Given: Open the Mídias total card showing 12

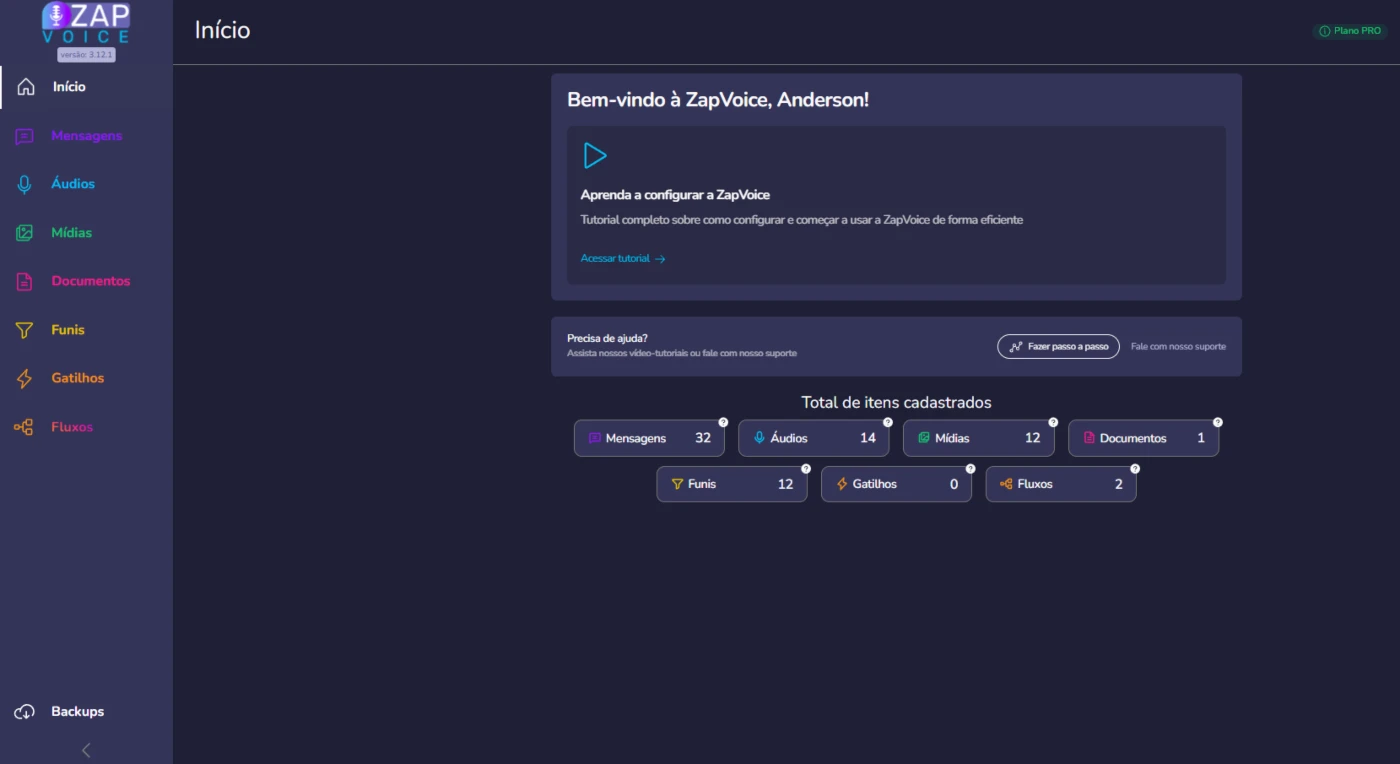Looking at the screenshot, I should click(979, 438).
